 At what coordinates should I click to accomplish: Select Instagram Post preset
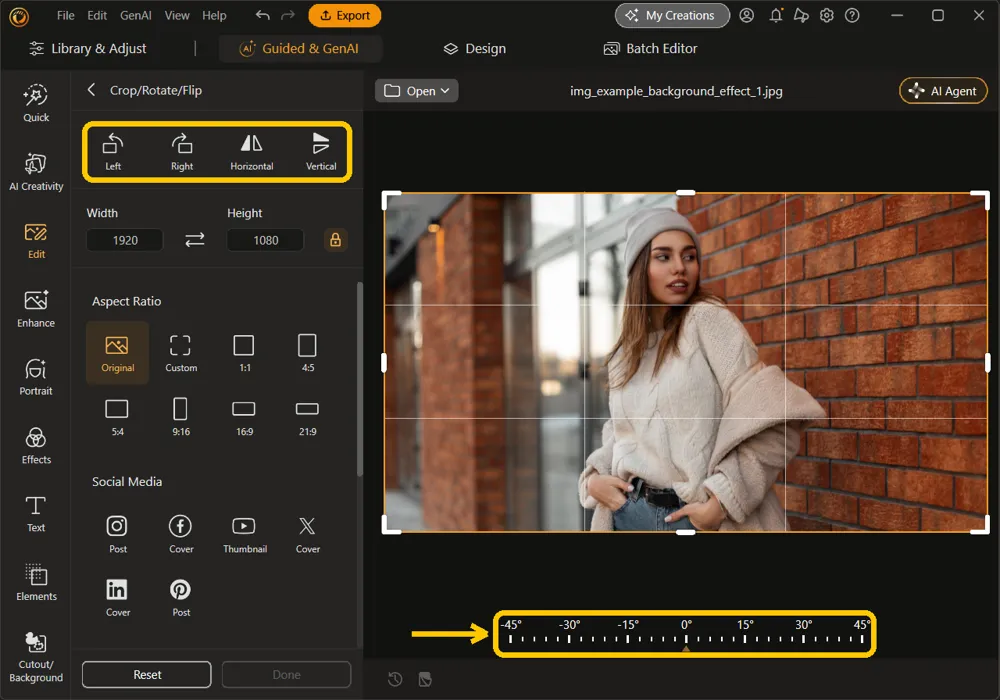(x=117, y=534)
